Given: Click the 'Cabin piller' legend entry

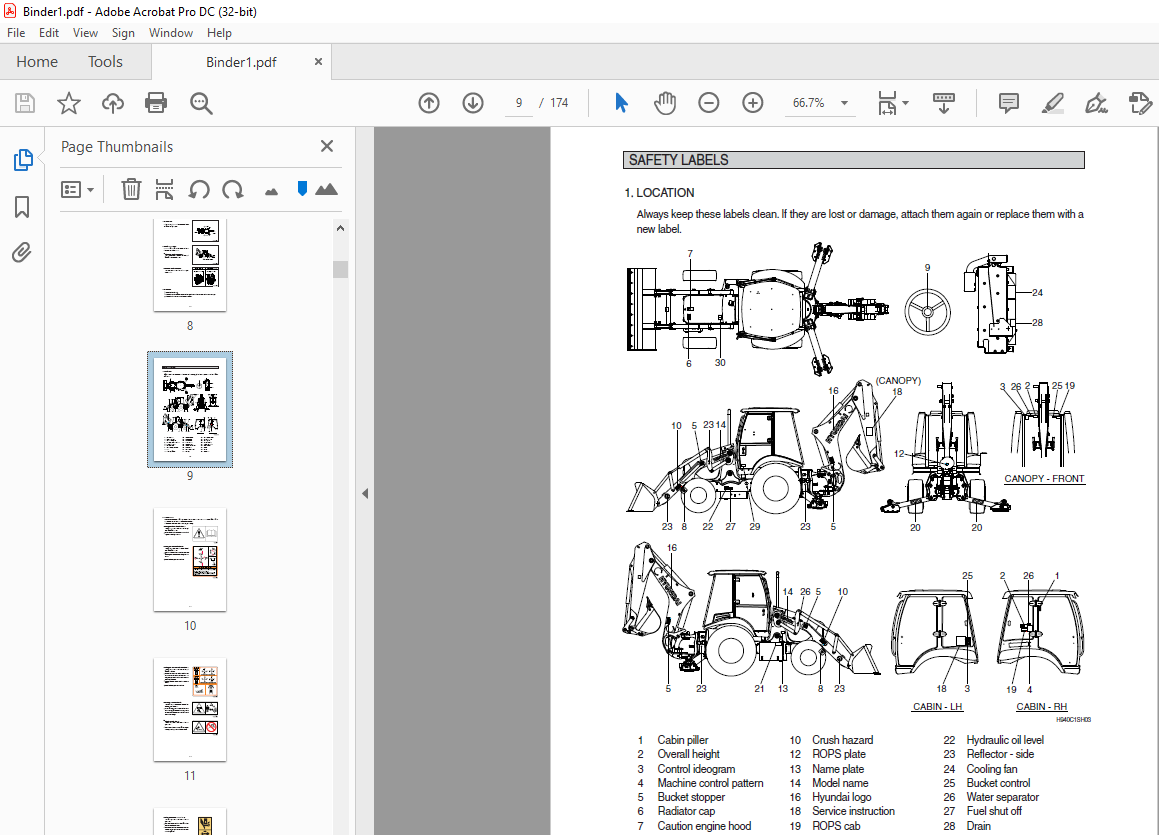Looking at the screenshot, I should coord(683,740).
